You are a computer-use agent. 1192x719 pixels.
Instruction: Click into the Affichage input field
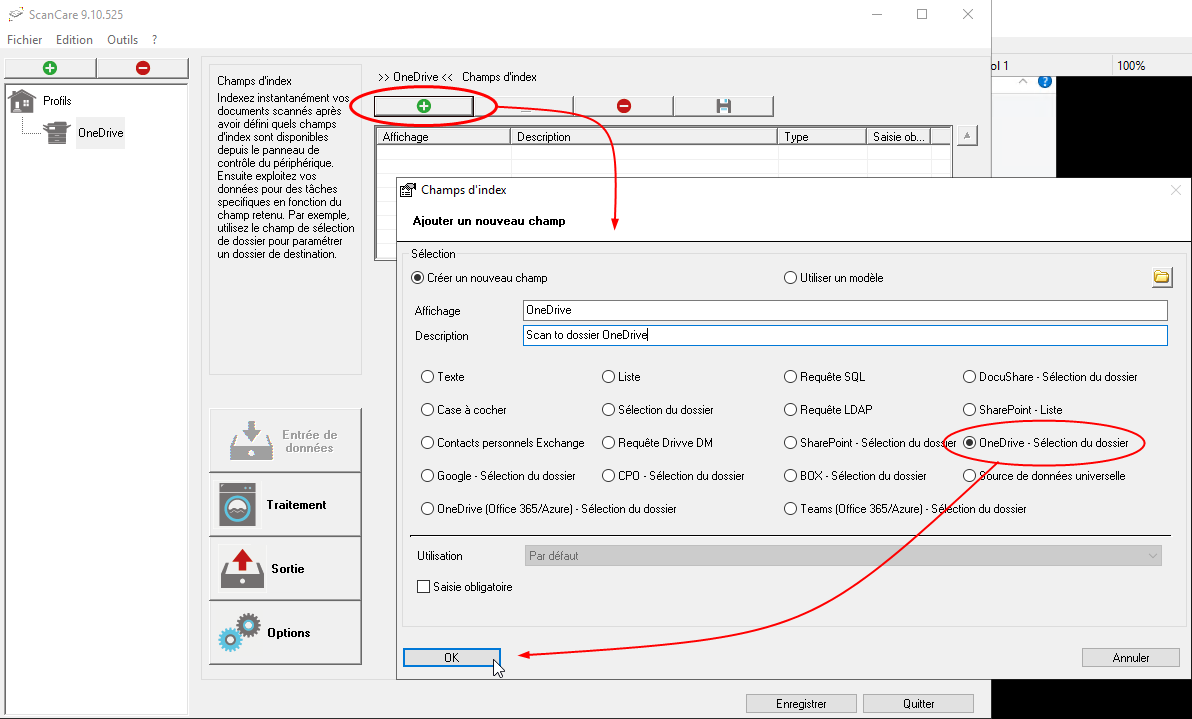click(845, 310)
